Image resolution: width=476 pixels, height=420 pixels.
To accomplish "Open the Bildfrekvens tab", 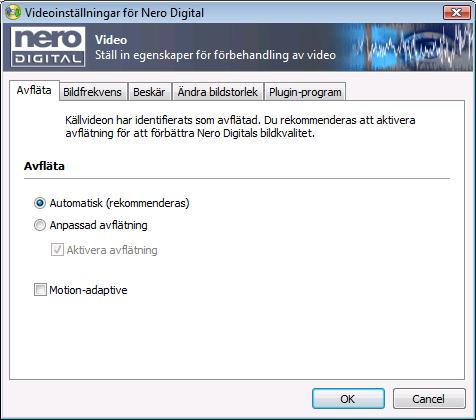I will pos(92,92).
